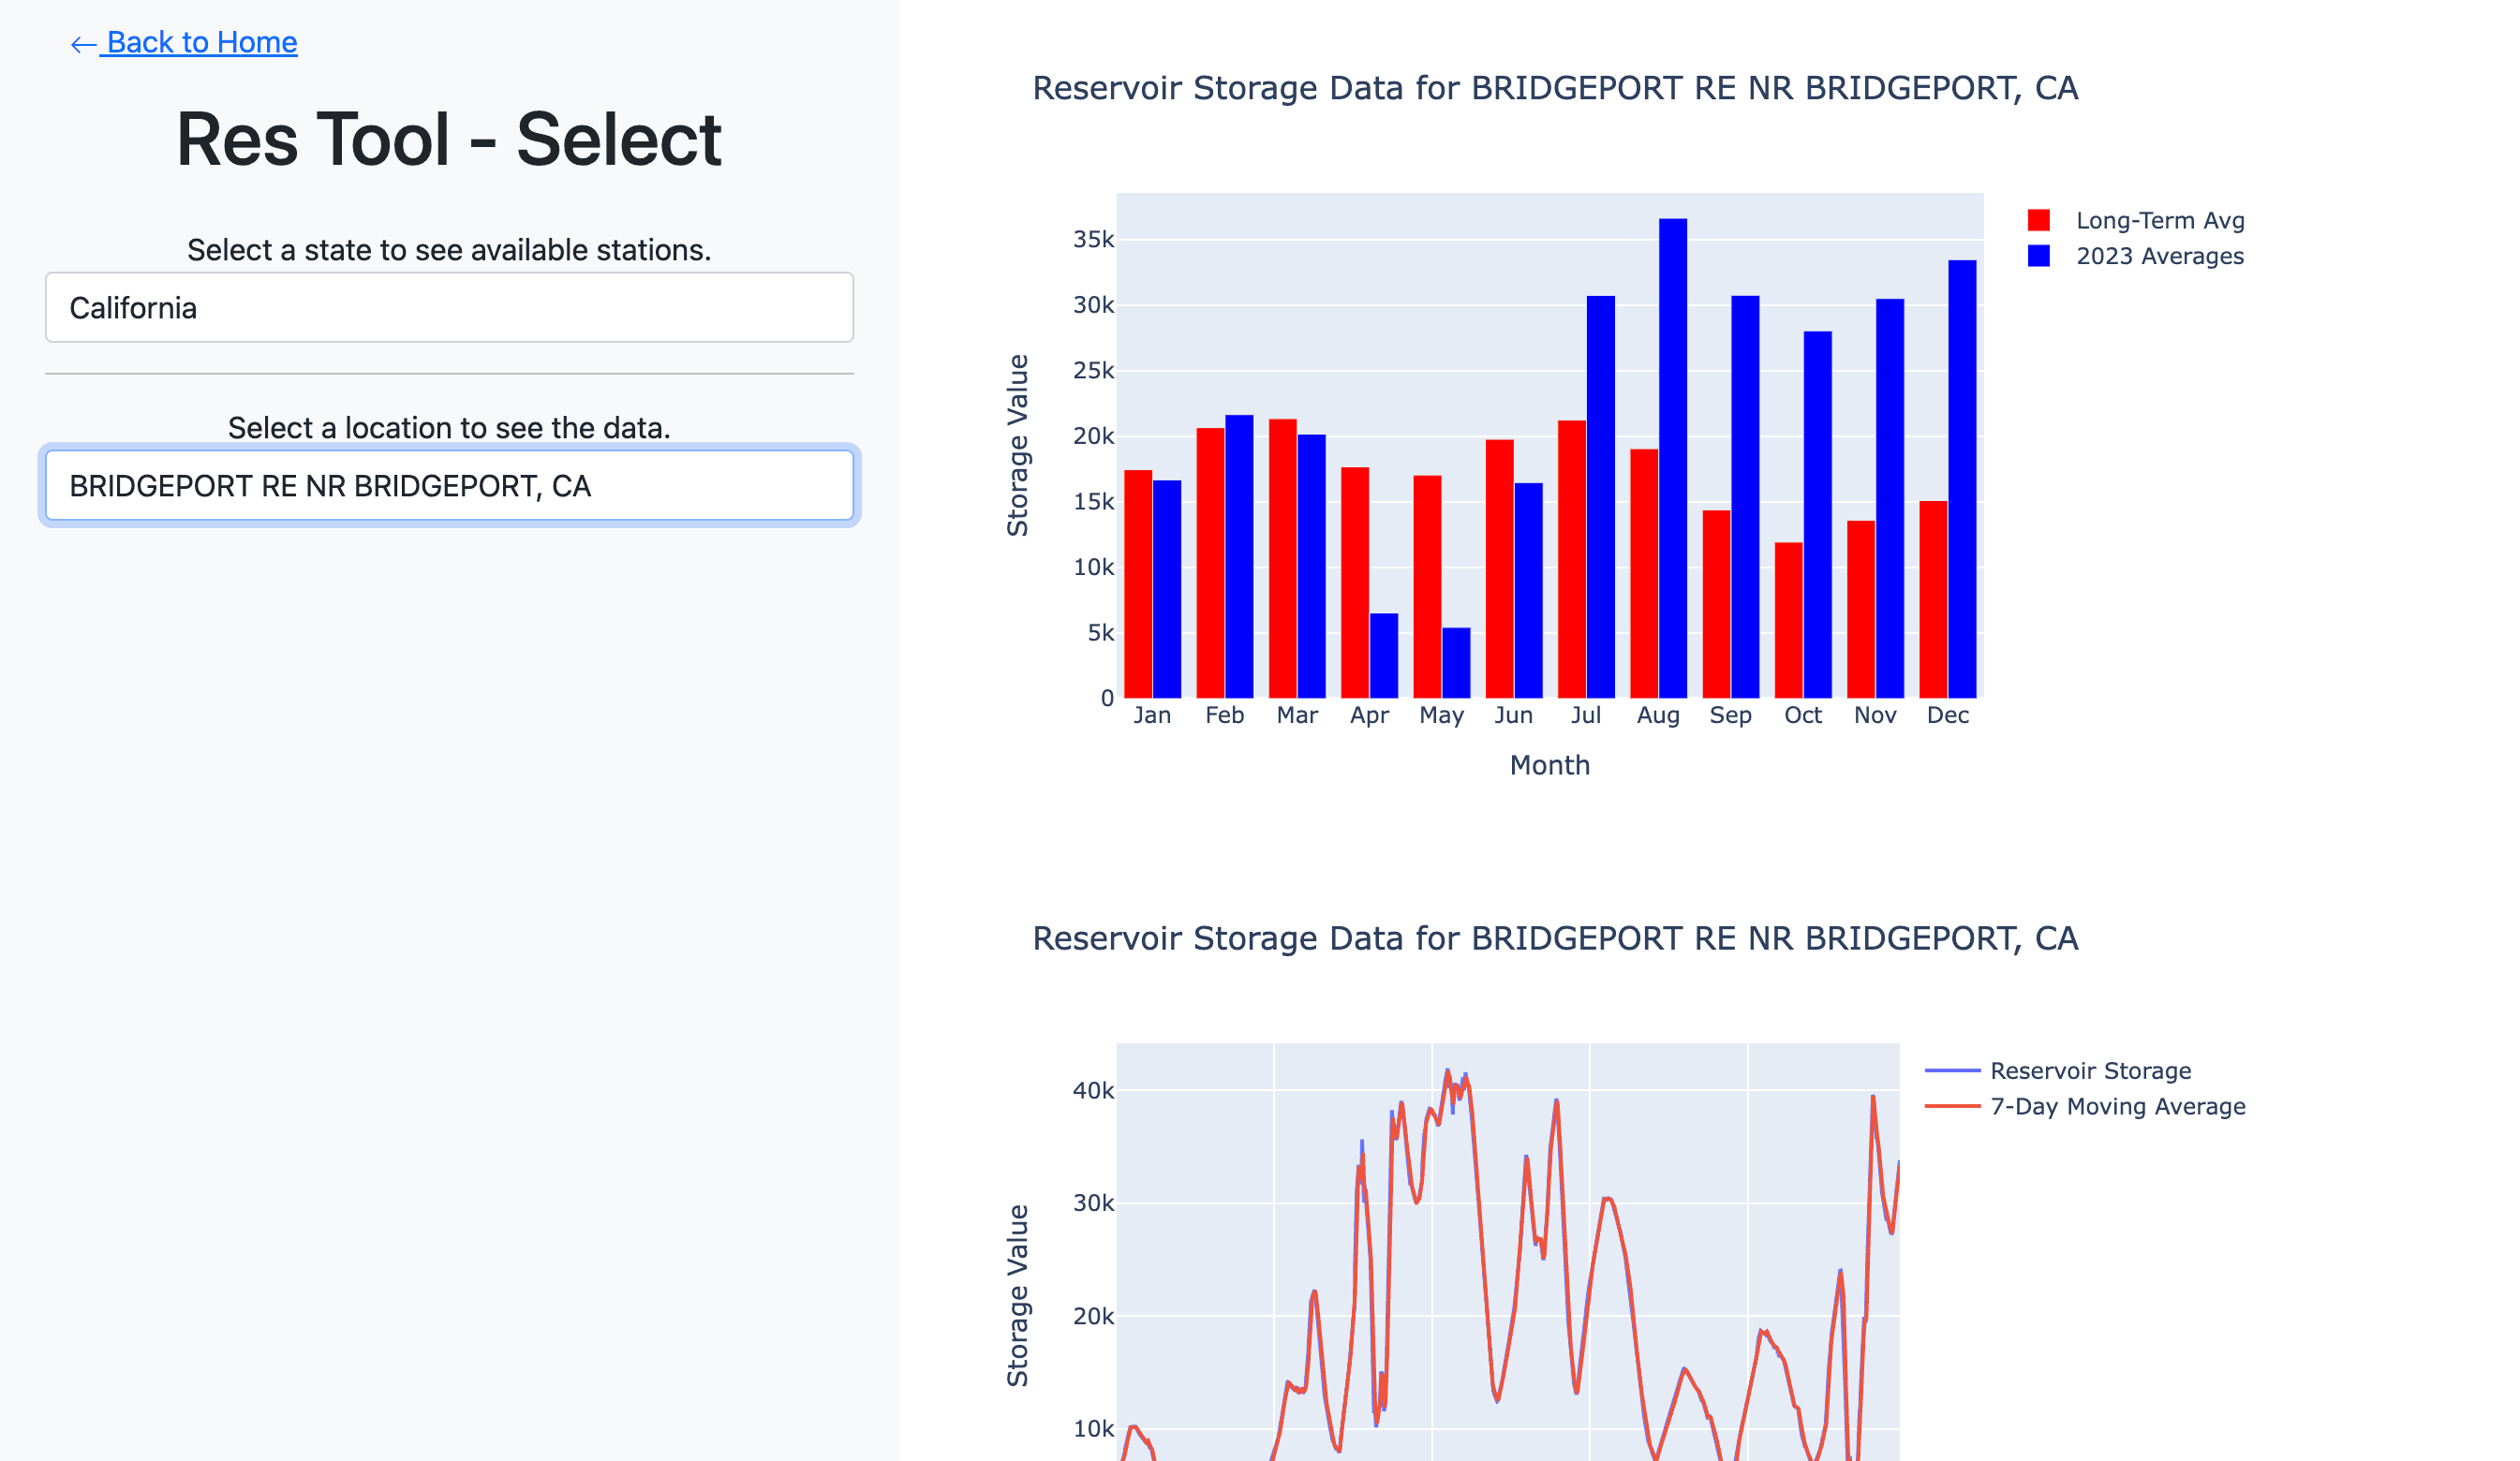Click the red July long-term bar
The height and width of the screenshot is (1461, 2520).
click(1572, 559)
